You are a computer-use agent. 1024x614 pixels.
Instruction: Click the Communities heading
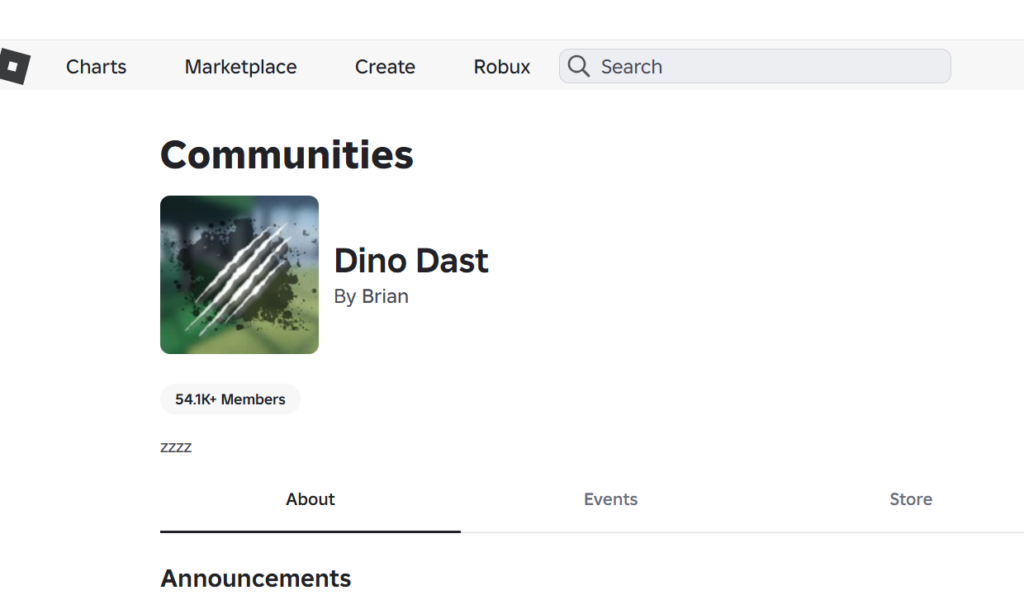pos(287,155)
